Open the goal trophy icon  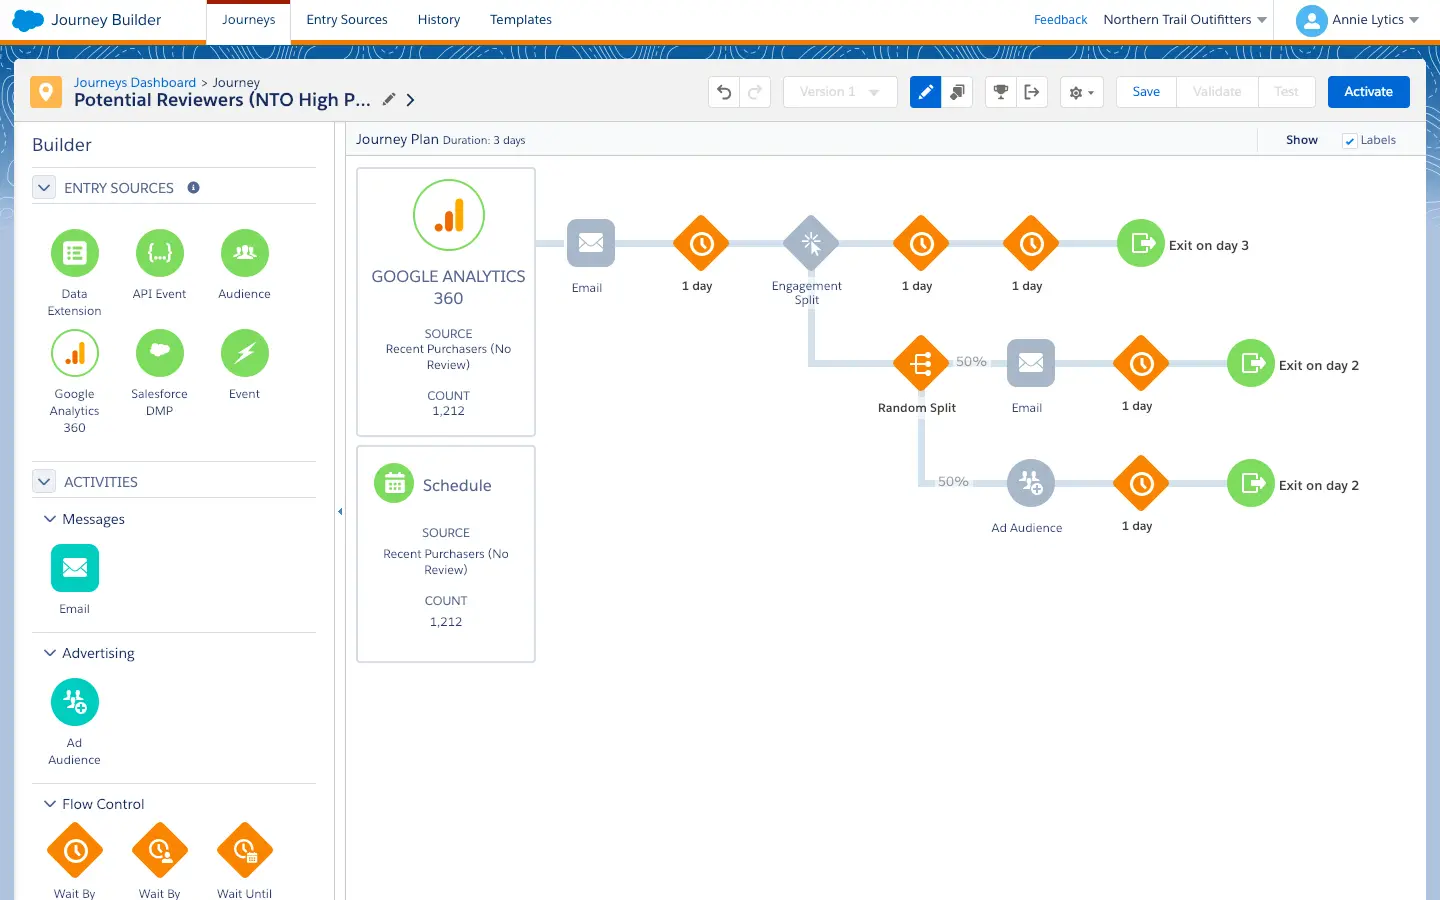coord(1000,92)
